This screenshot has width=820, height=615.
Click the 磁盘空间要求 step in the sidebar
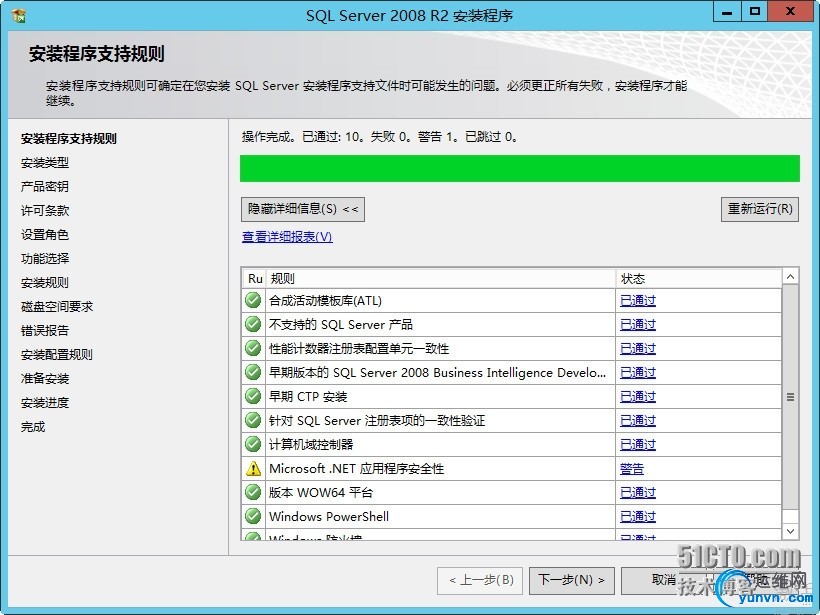click(57, 307)
